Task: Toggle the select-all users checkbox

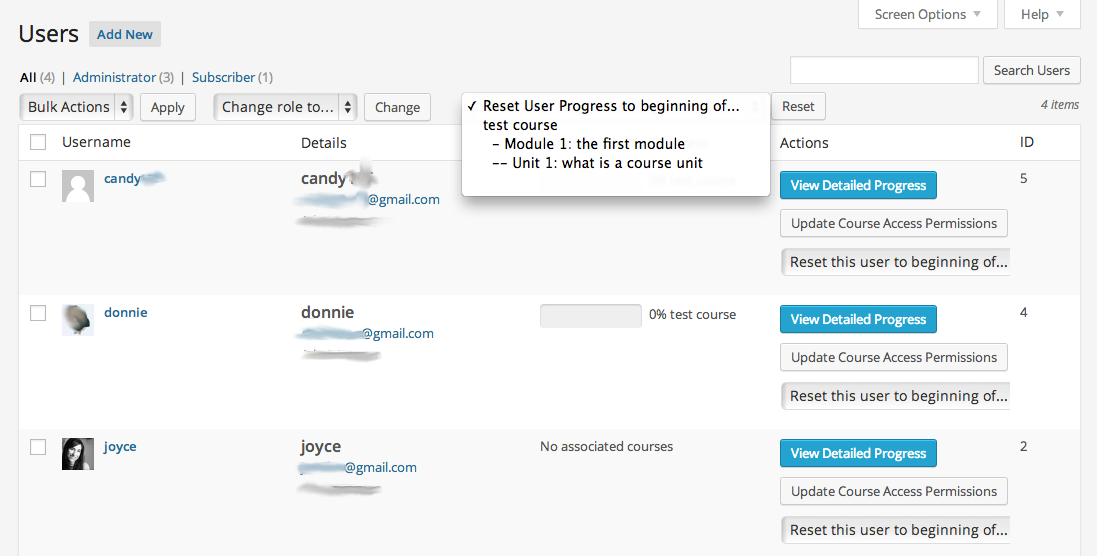Action: click(x=38, y=142)
